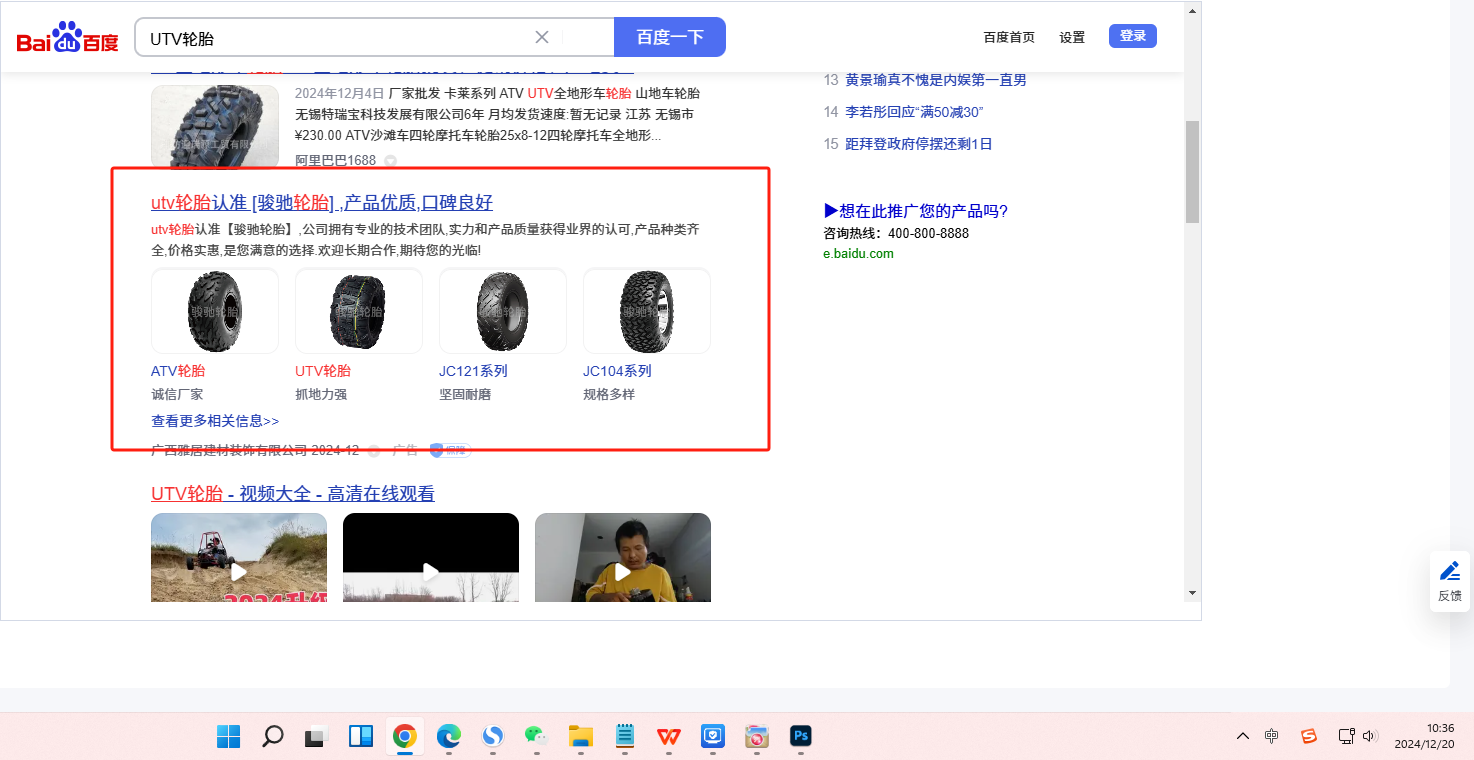Open Photoshop from the taskbar
1474x760 pixels.
(x=800, y=737)
